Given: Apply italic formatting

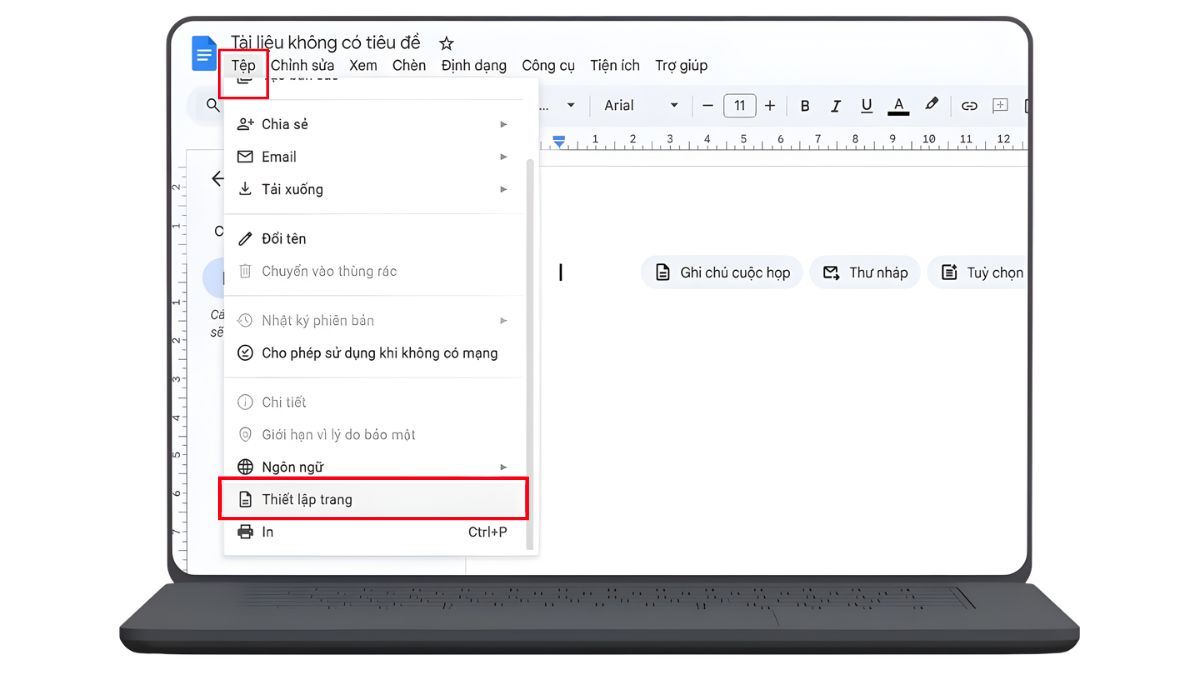Looking at the screenshot, I should (x=836, y=105).
